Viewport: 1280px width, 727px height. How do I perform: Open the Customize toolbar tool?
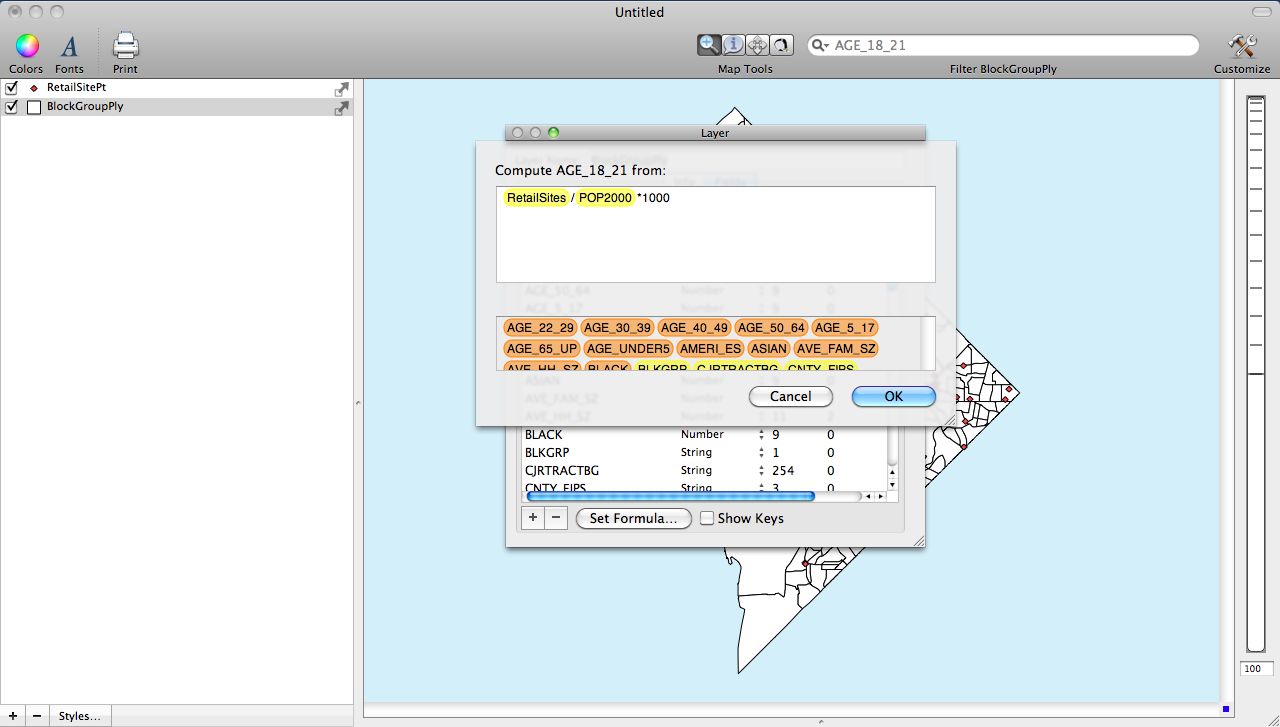coord(1242,46)
